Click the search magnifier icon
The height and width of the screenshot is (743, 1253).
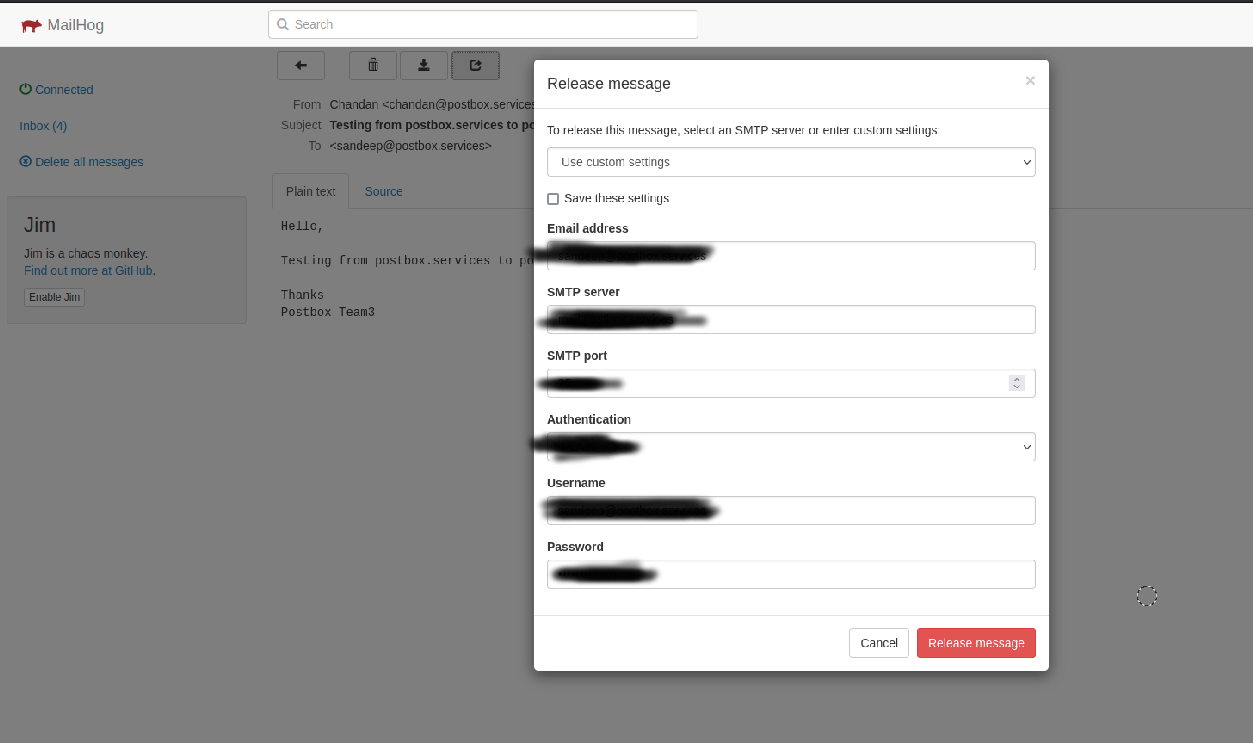coord(281,23)
